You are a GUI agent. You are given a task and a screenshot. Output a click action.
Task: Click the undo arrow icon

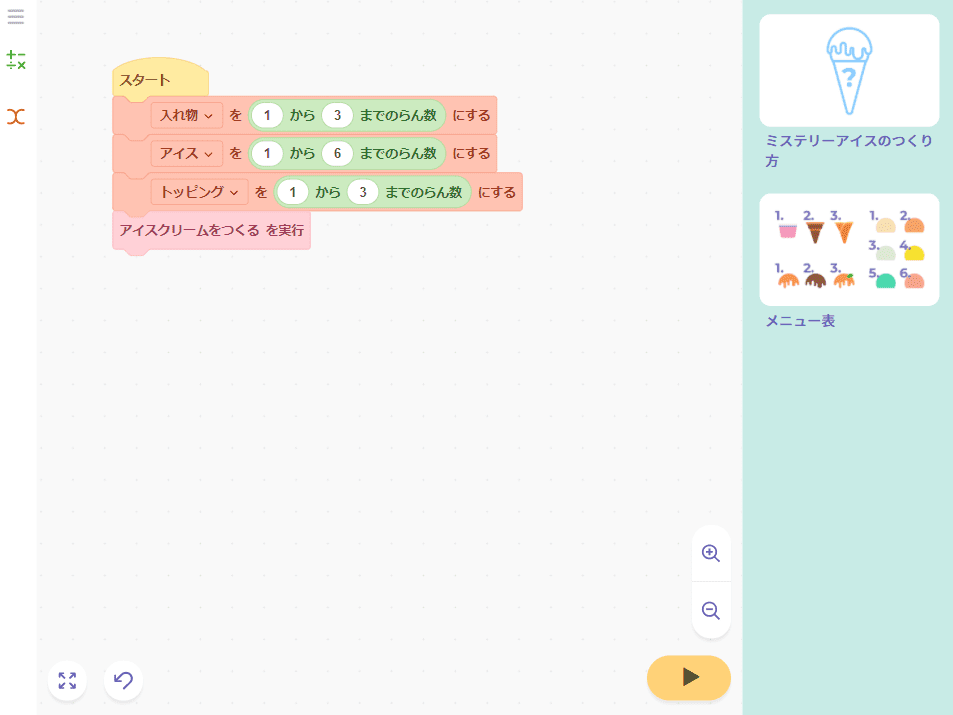[124, 681]
